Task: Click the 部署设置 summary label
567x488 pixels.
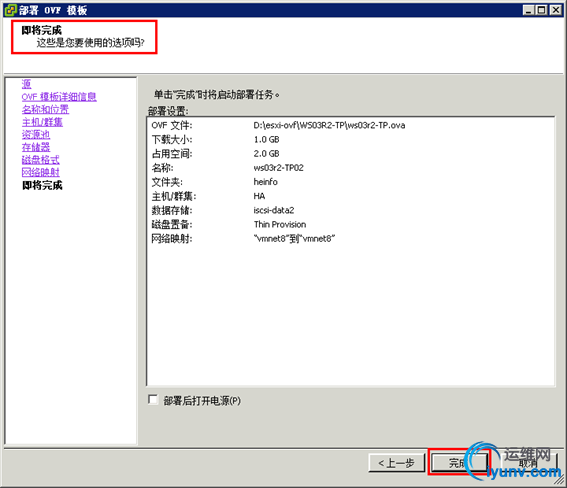Action: point(168,111)
